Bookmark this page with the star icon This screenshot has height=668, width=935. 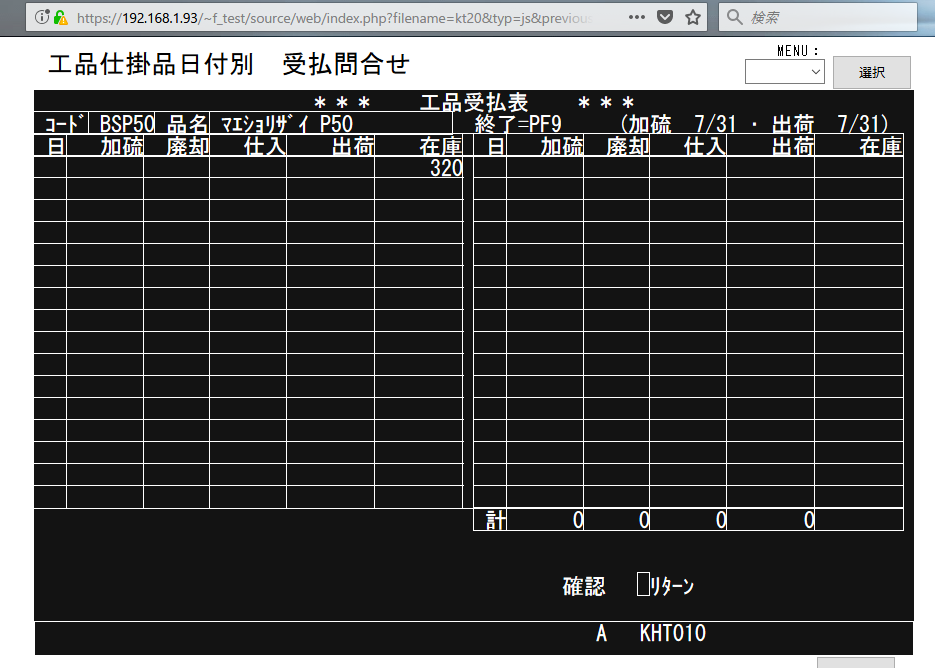coord(692,18)
